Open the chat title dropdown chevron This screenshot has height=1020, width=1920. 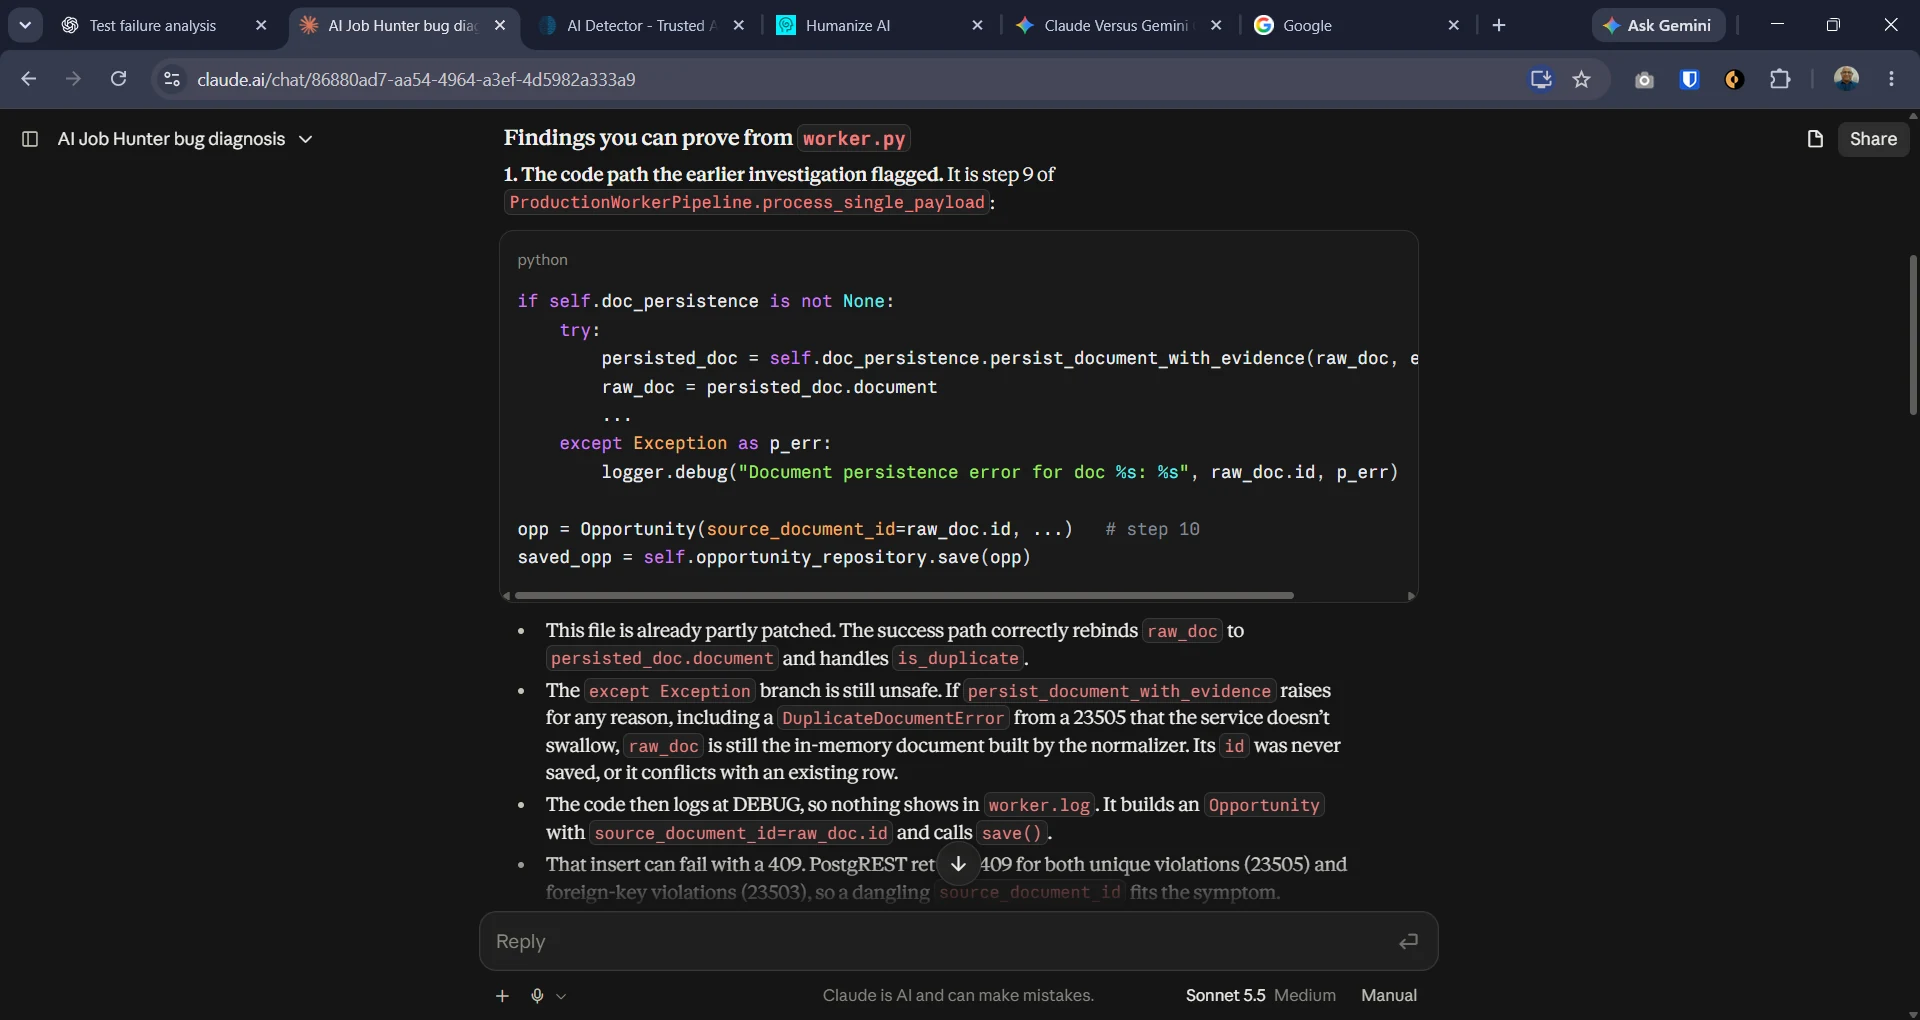pyautogui.click(x=306, y=139)
